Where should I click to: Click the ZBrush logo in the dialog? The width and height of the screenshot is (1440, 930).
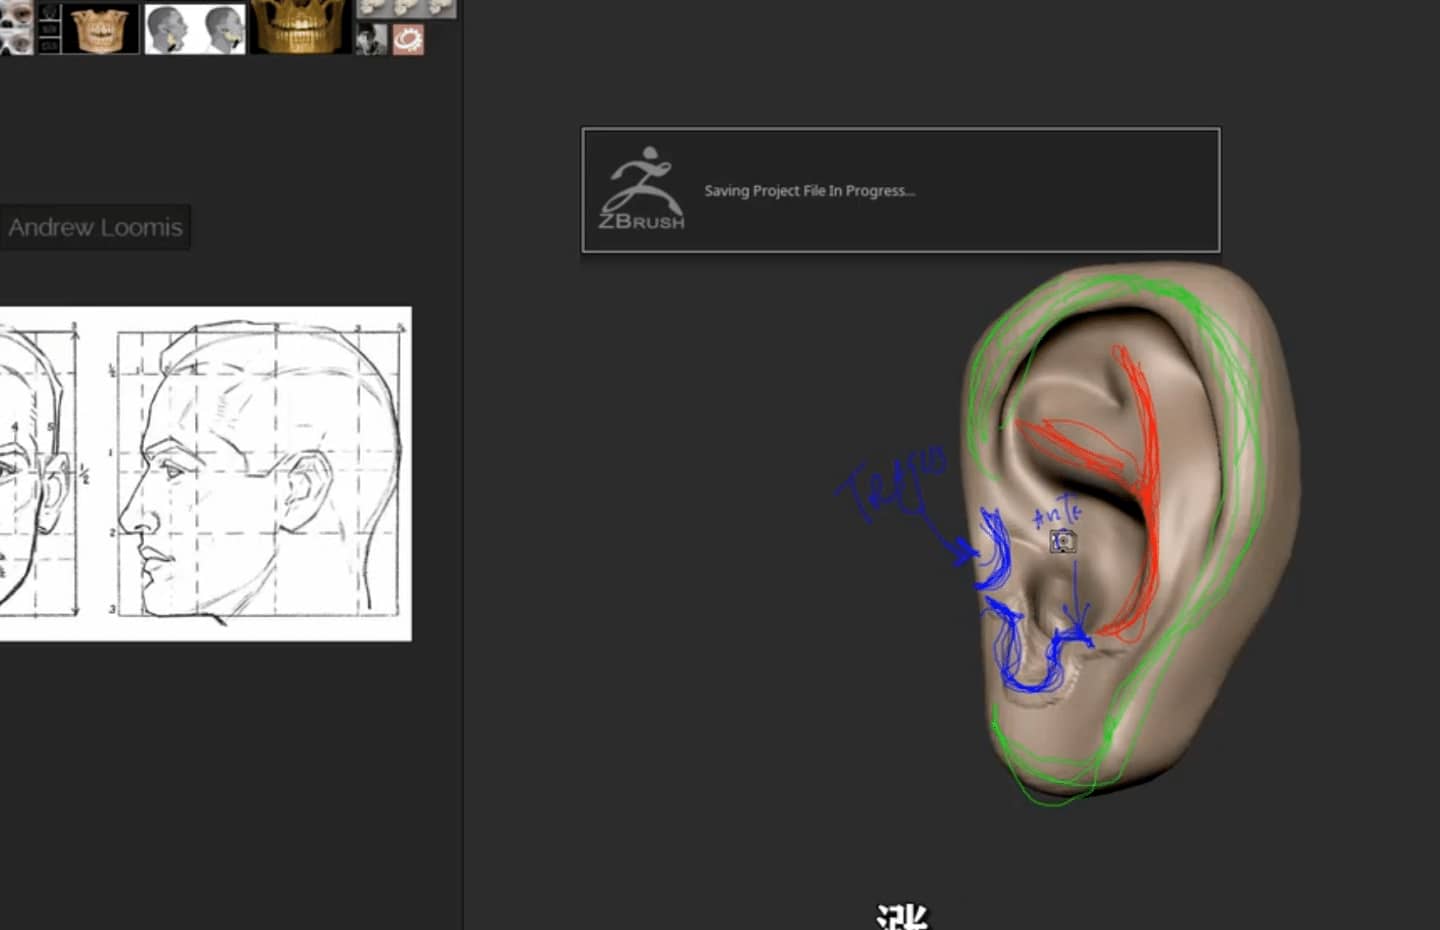[x=643, y=190]
